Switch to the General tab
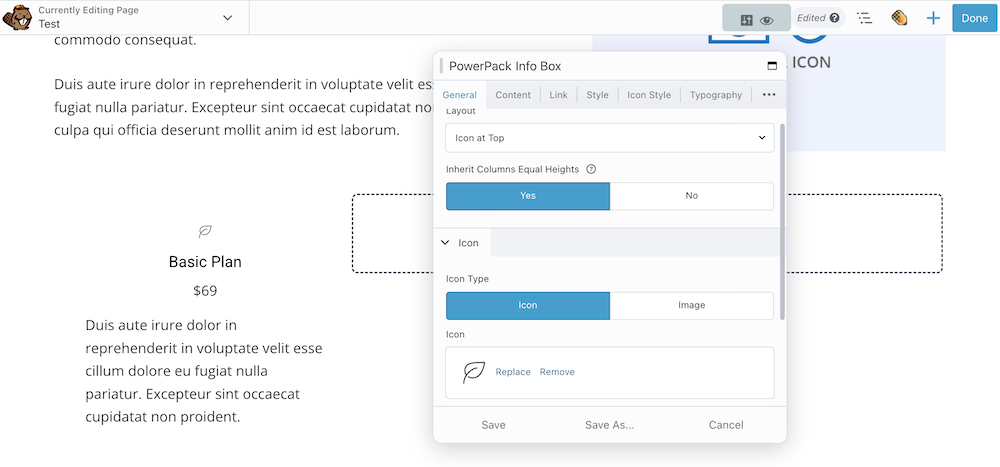Image resolution: width=1000 pixels, height=467 pixels. 459,94
